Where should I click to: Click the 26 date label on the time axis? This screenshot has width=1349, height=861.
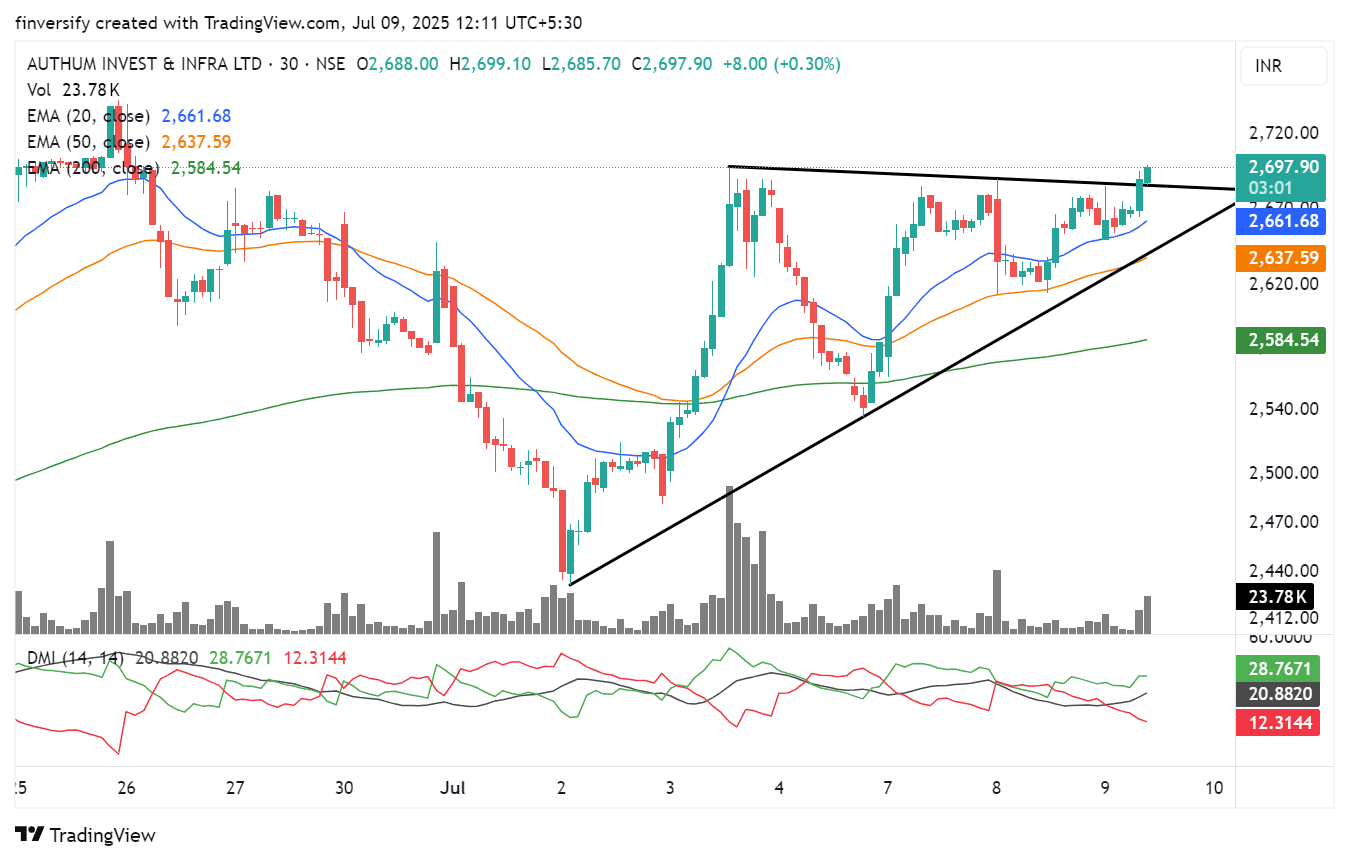126,787
